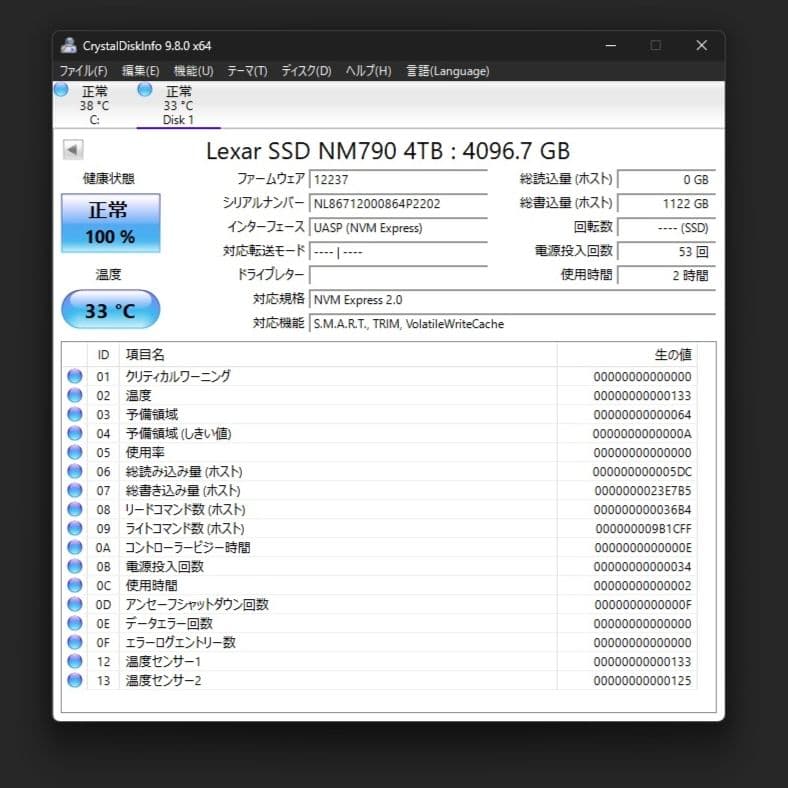This screenshot has width=788, height=788.
Task: Select the クリティカルワーニング row text
Action: [x=178, y=376]
